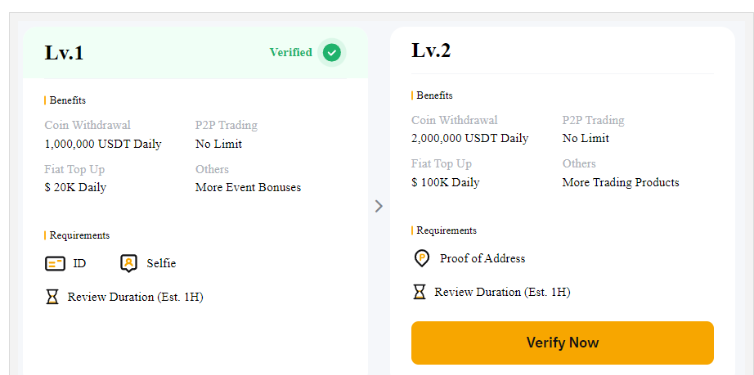This screenshot has height=375, width=754.
Task: Click '$ 100K Daily' fiat value
Action: click(445, 182)
